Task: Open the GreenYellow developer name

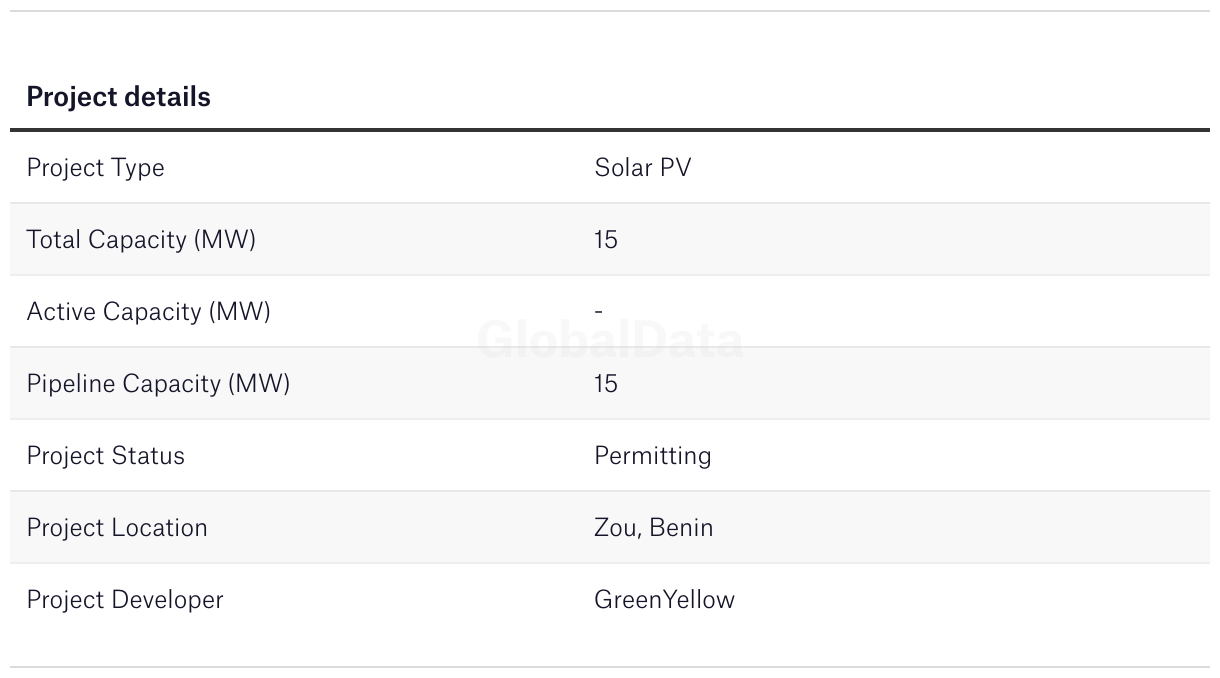Action: click(664, 600)
